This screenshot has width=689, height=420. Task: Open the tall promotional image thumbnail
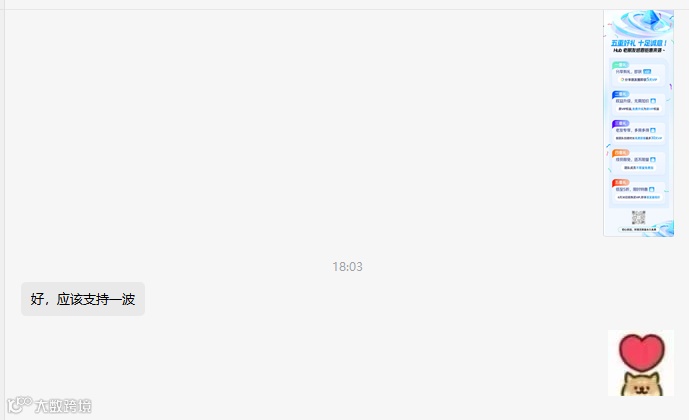coord(638,123)
